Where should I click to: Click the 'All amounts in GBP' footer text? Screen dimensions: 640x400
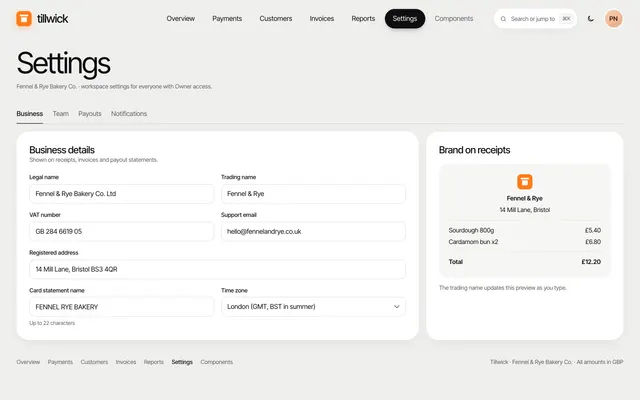tap(600, 362)
